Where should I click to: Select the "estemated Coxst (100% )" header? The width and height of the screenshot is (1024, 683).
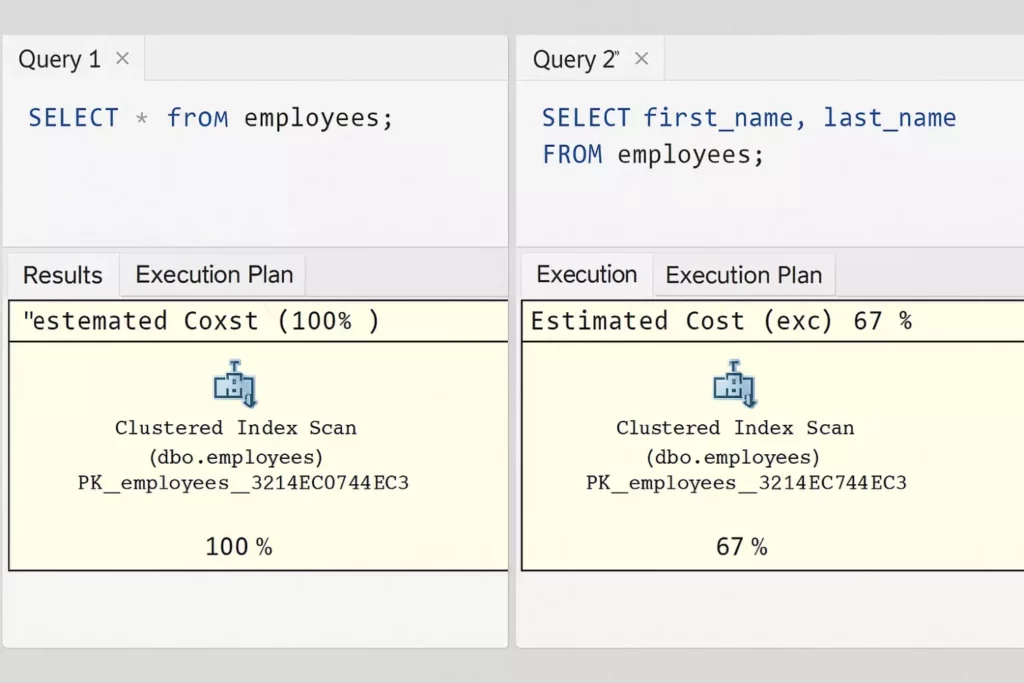point(201,321)
